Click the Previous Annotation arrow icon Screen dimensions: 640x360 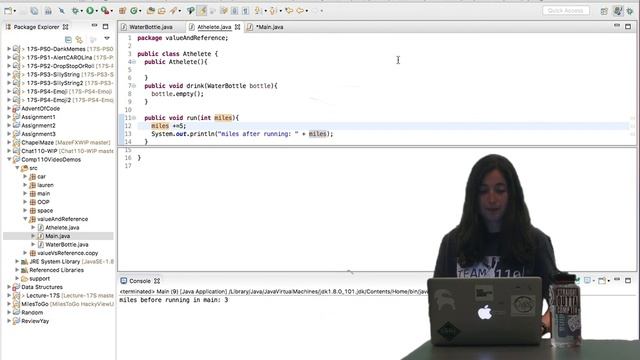273,11
